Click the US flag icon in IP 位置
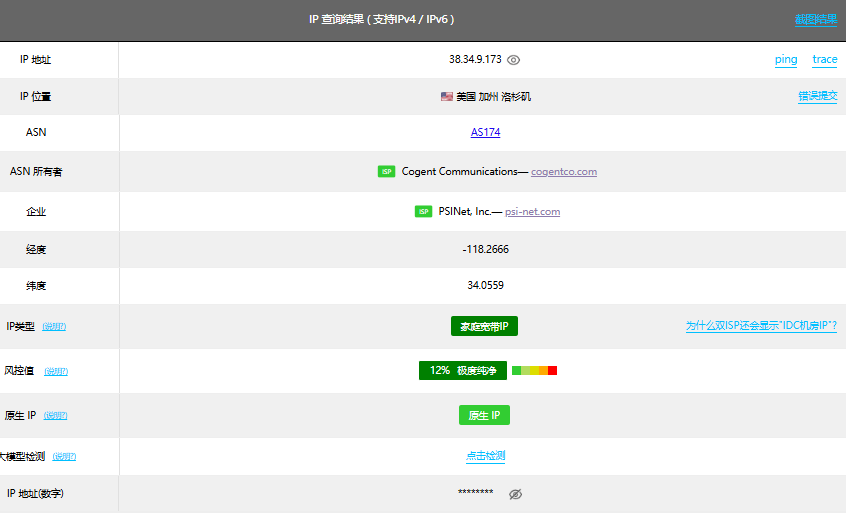The width and height of the screenshot is (846, 514). click(x=447, y=97)
